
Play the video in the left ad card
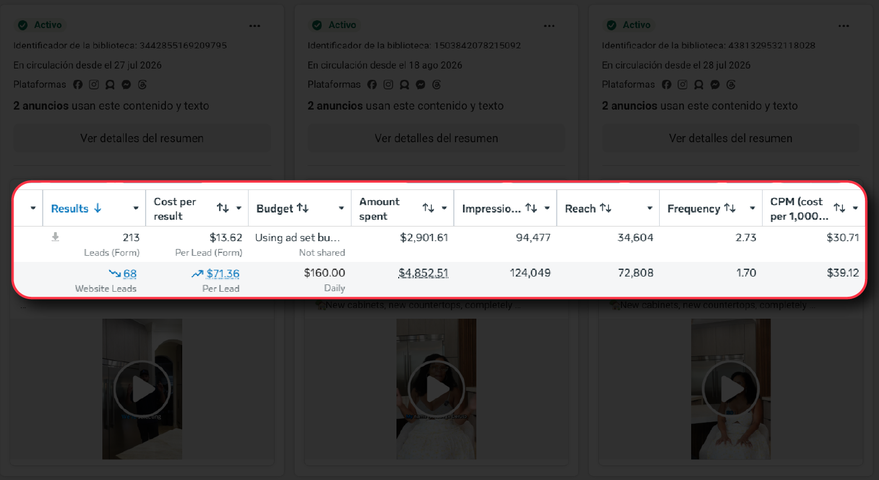(x=142, y=389)
